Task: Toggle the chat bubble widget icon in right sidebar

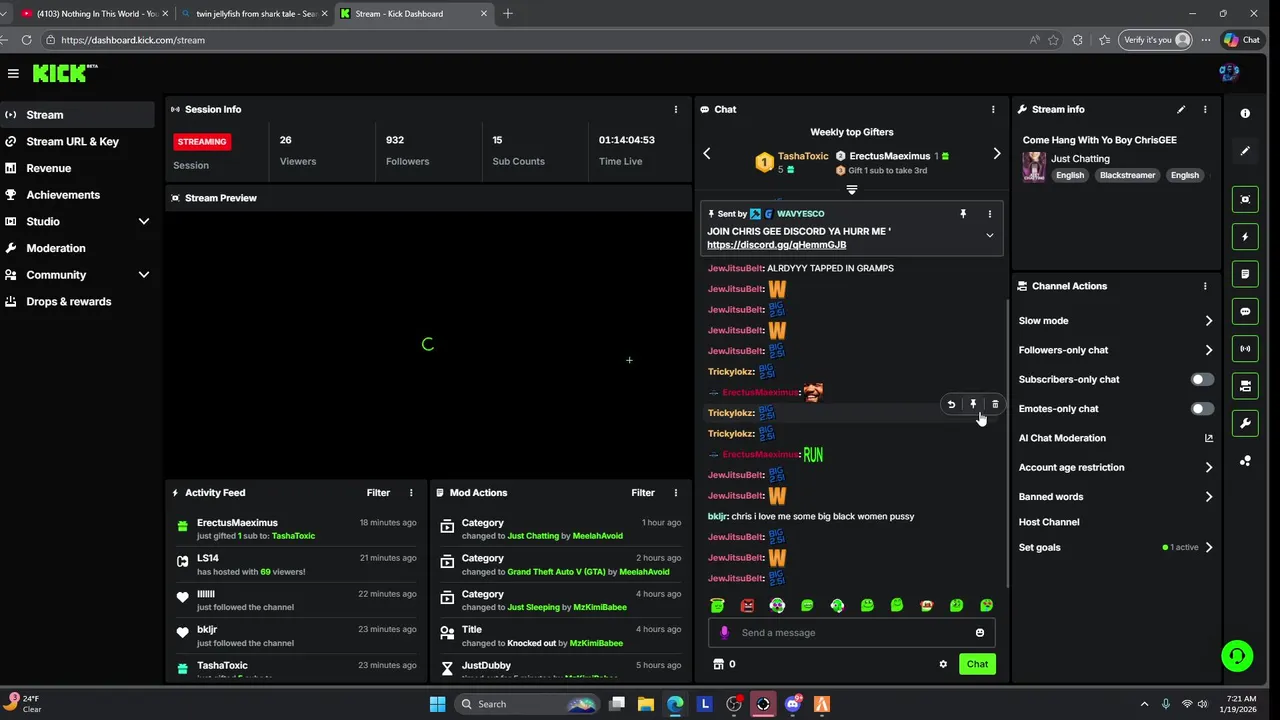Action: pyautogui.click(x=1245, y=311)
